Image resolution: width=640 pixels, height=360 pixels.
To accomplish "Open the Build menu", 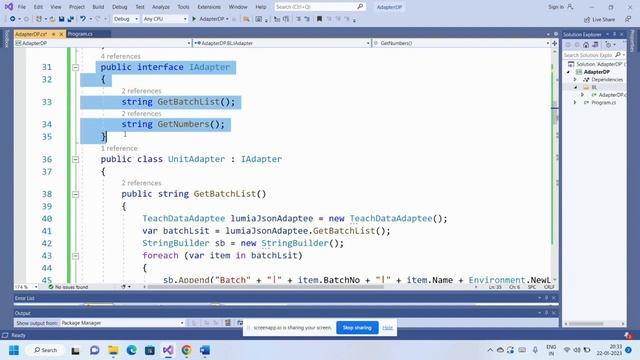I will tap(98, 7).
